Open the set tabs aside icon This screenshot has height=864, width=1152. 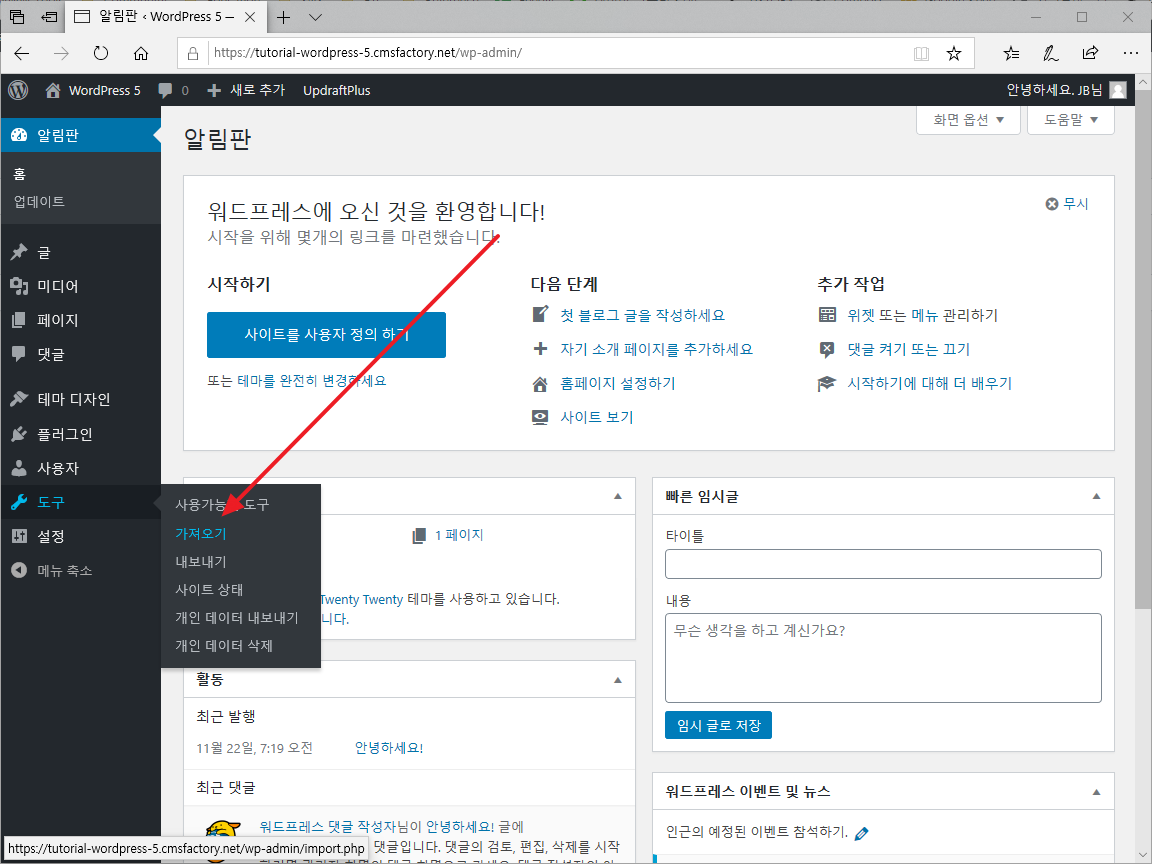pos(49,17)
